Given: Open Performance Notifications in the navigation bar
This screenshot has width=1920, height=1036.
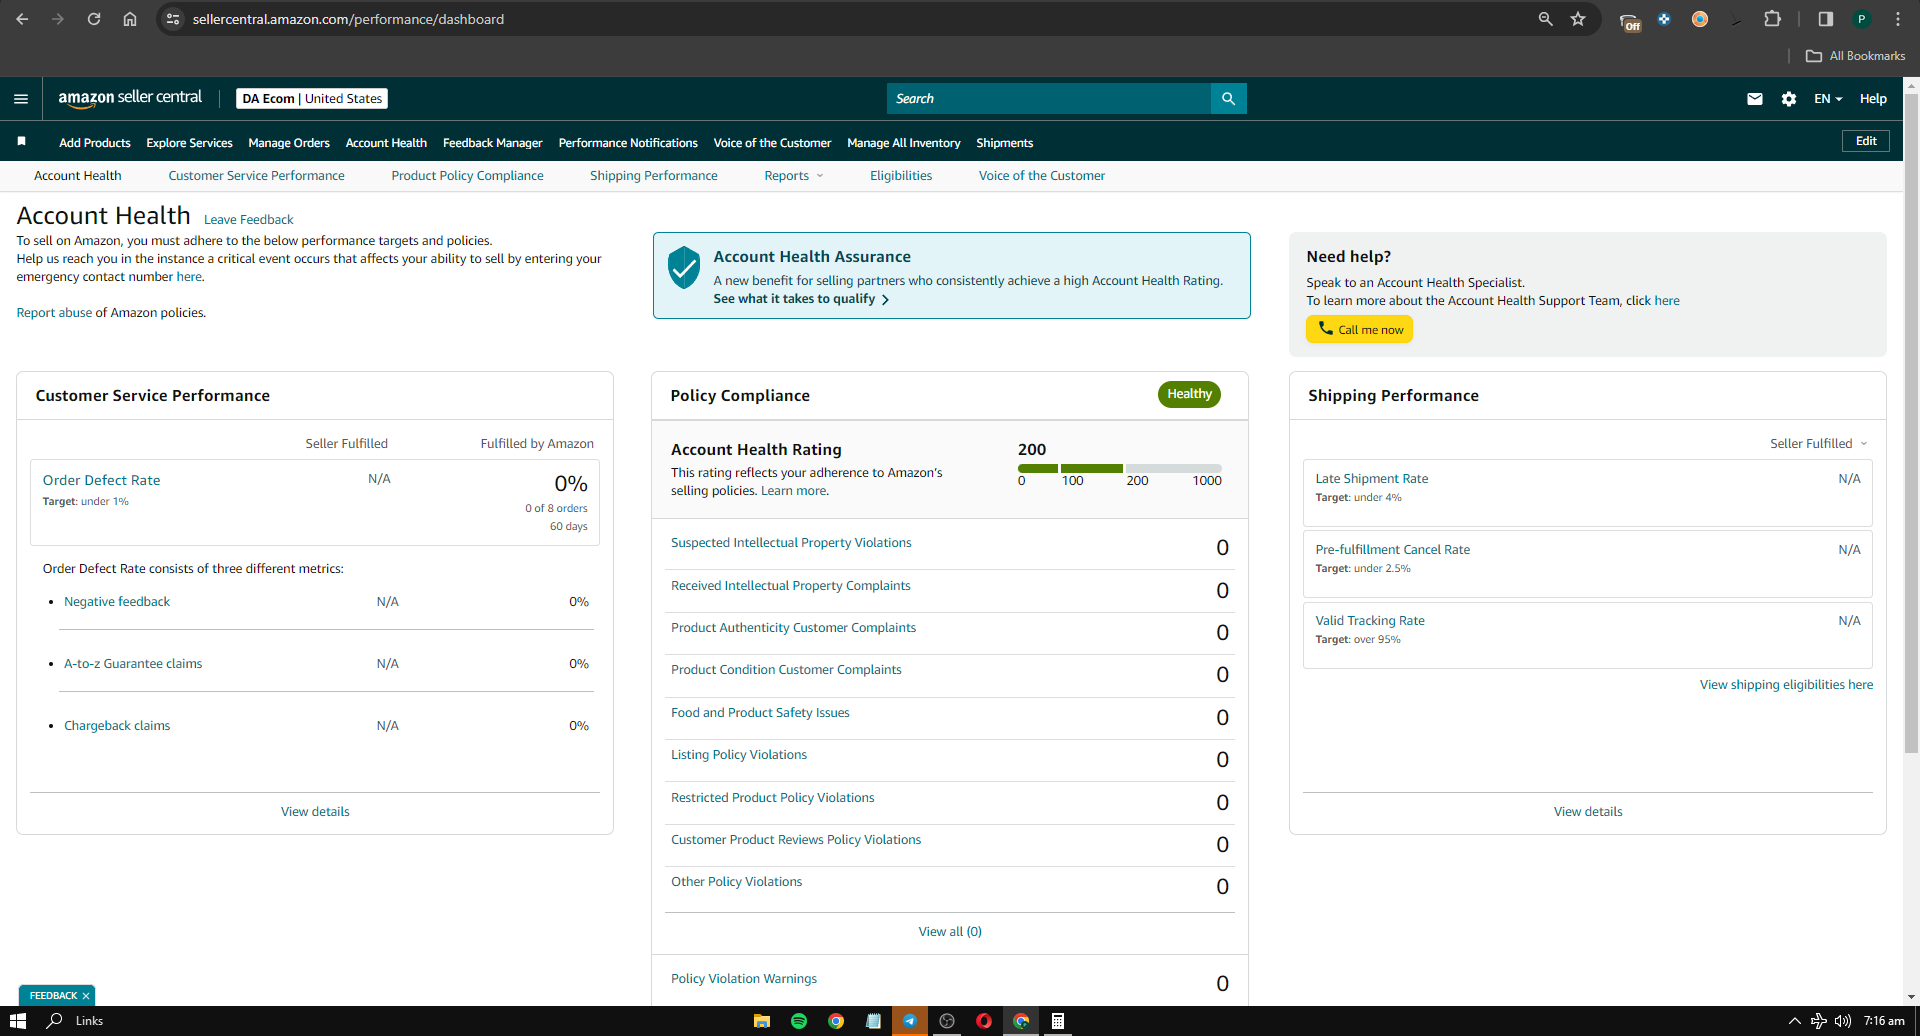Looking at the screenshot, I should pyautogui.click(x=628, y=143).
